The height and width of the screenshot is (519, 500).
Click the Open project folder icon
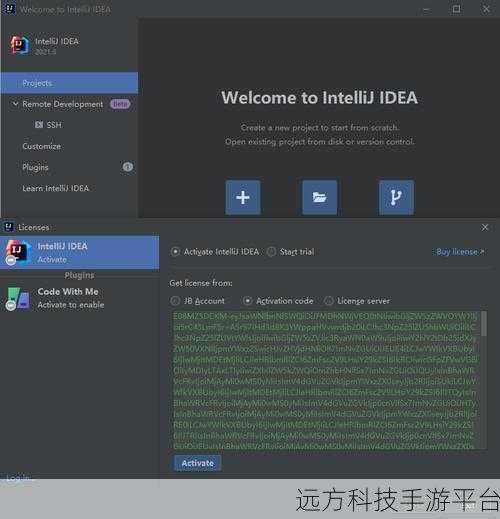[319, 197]
